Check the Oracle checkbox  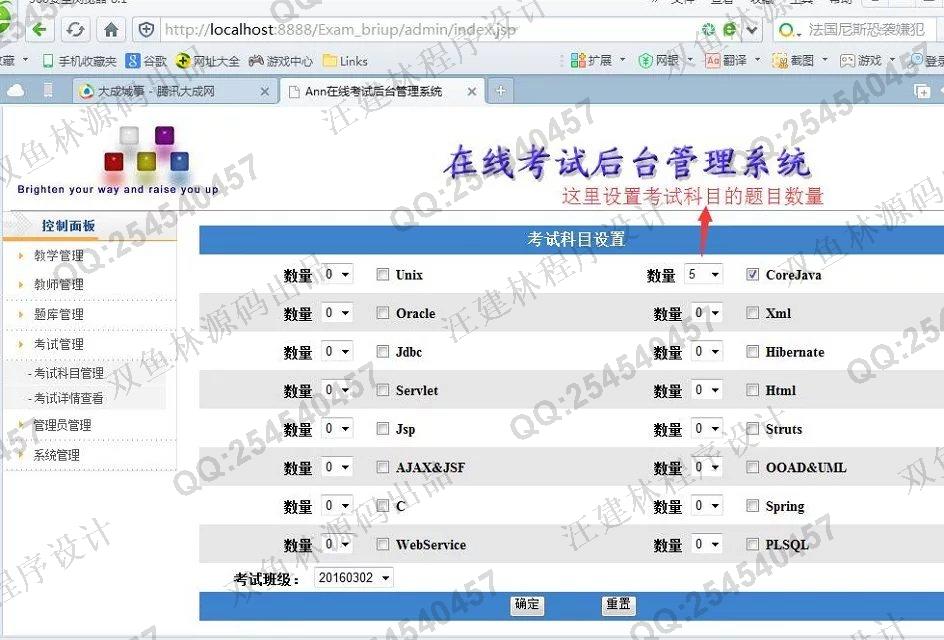pyautogui.click(x=382, y=312)
